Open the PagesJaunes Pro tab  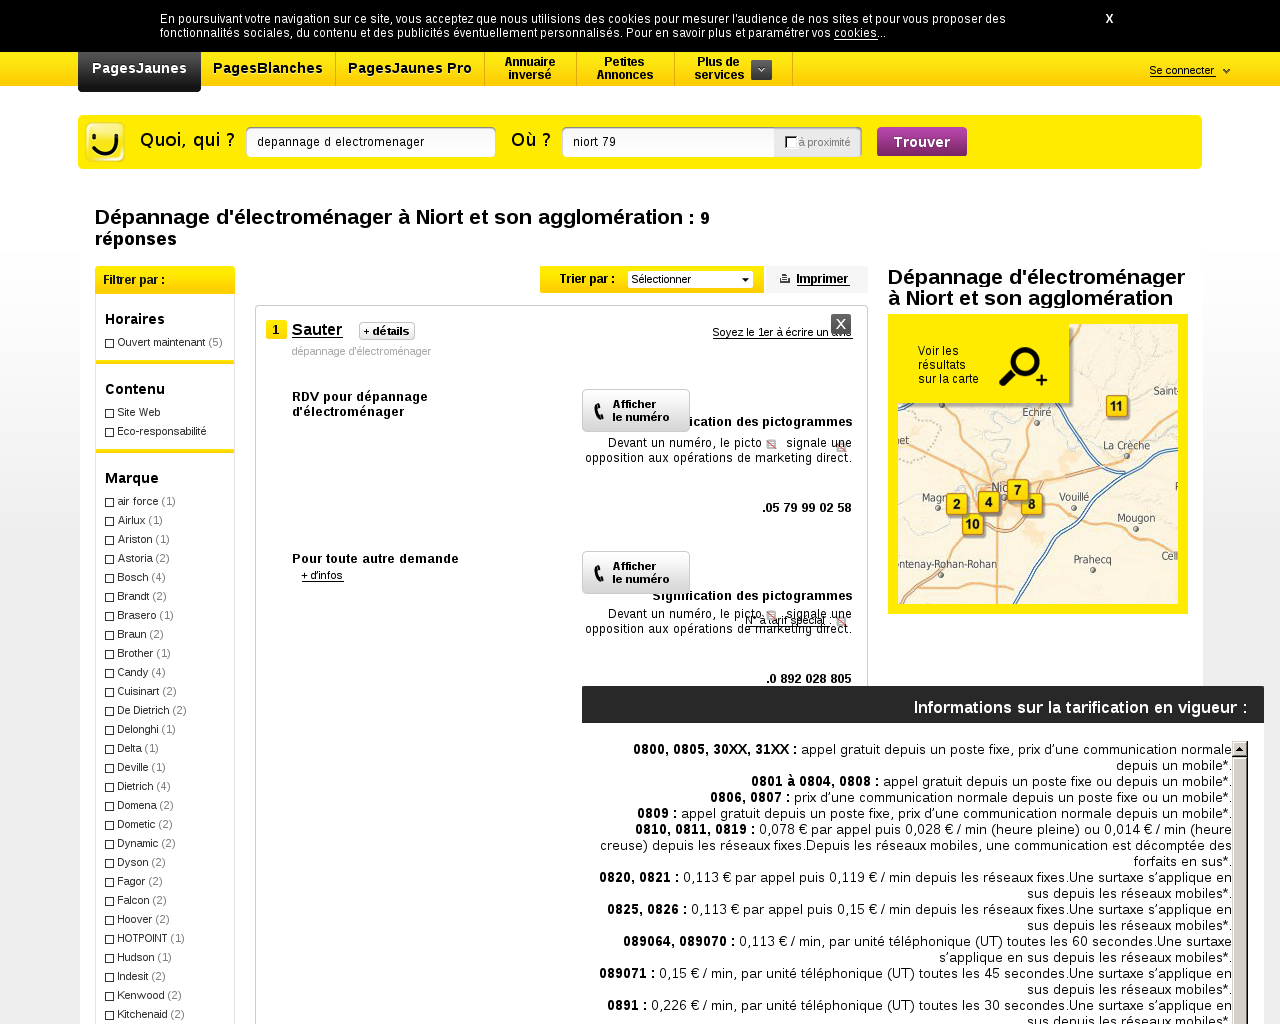pyautogui.click(x=410, y=69)
